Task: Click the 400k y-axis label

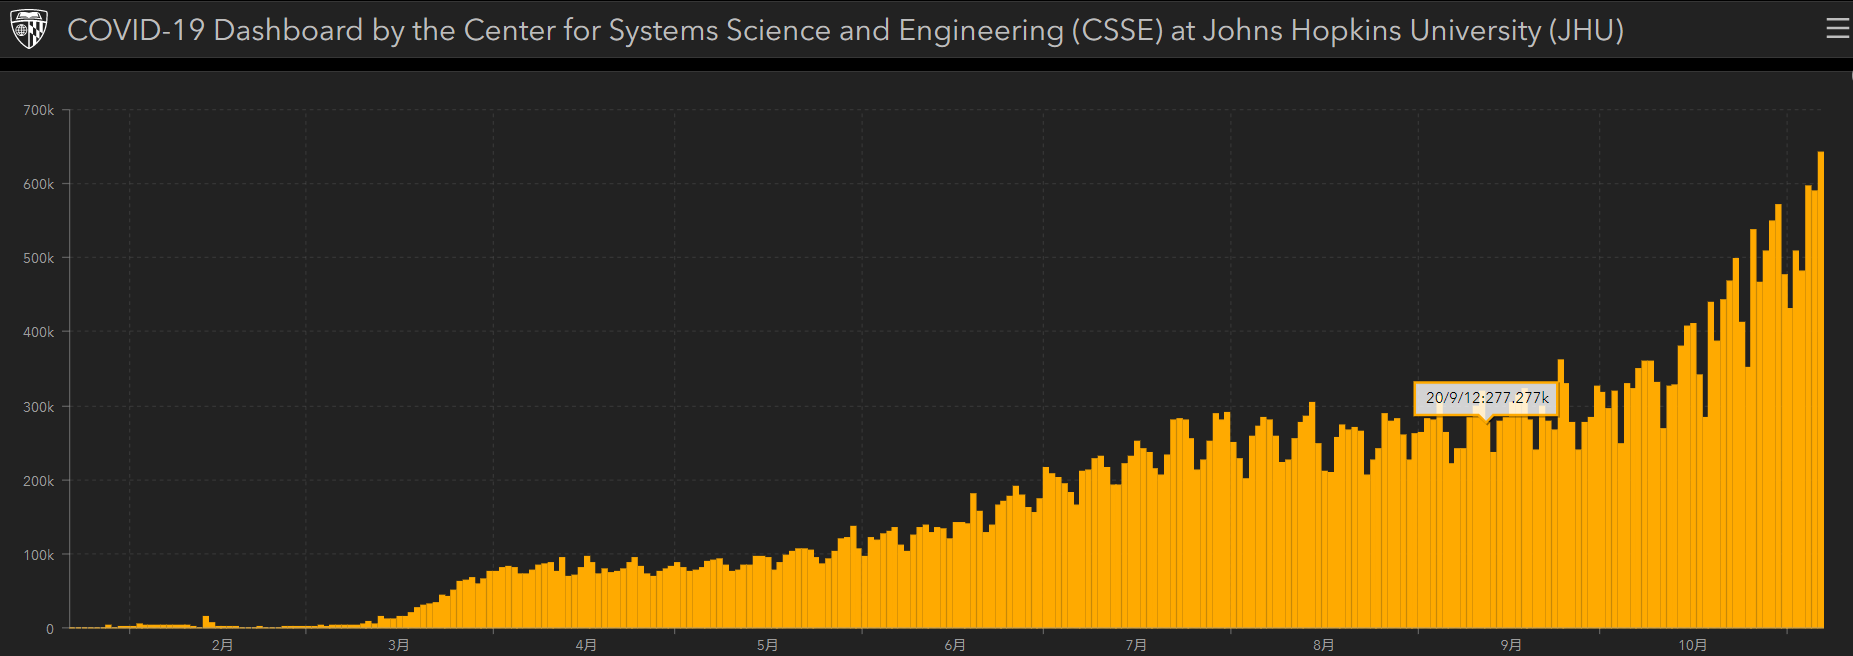Action: coord(39,332)
